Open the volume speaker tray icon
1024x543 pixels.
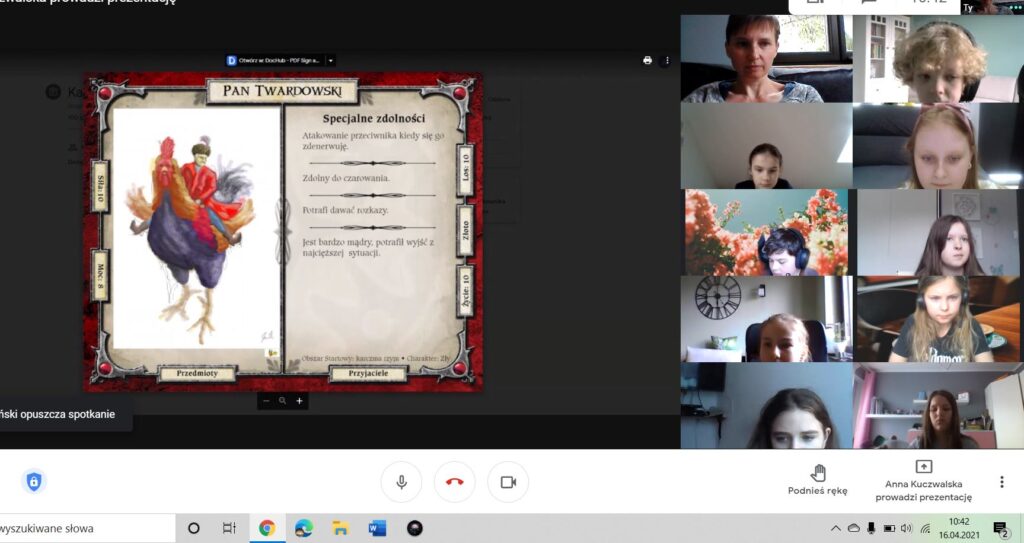tap(906, 528)
